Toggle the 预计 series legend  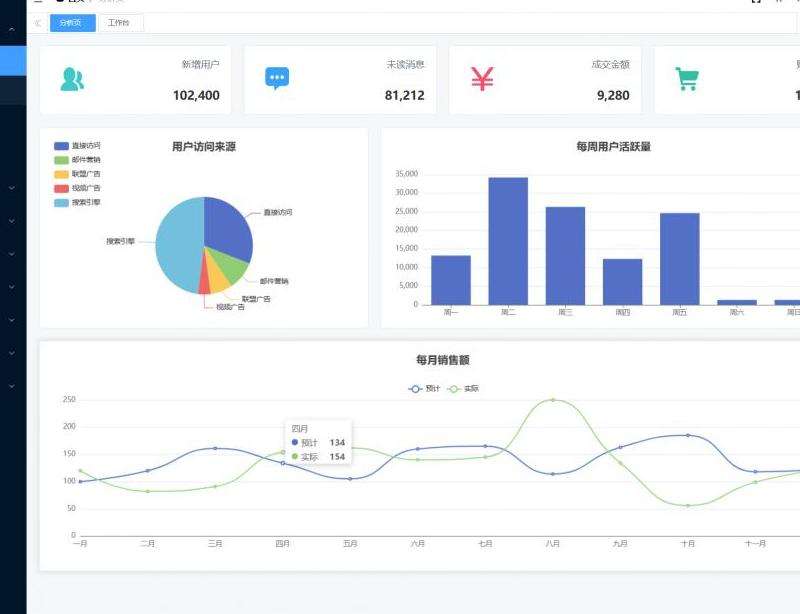tap(424, 389)
